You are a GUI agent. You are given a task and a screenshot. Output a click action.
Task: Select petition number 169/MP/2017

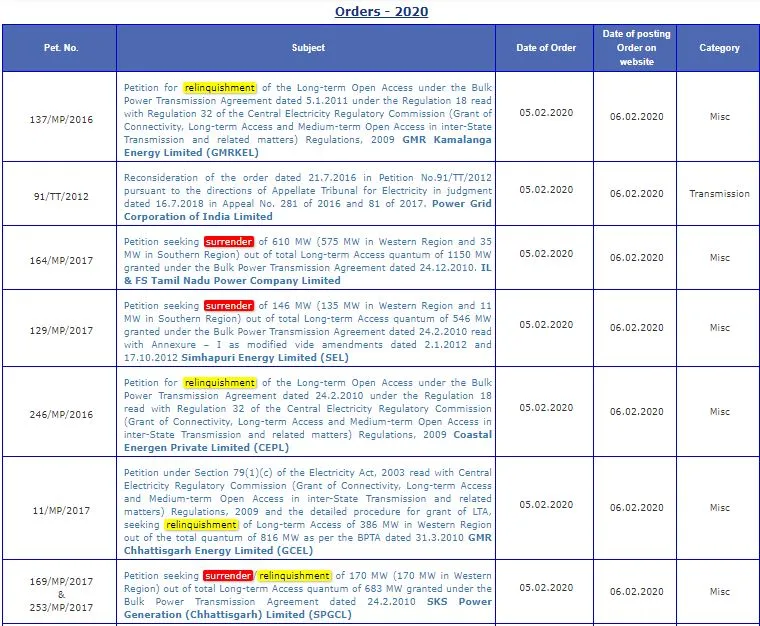pos(61,581)
